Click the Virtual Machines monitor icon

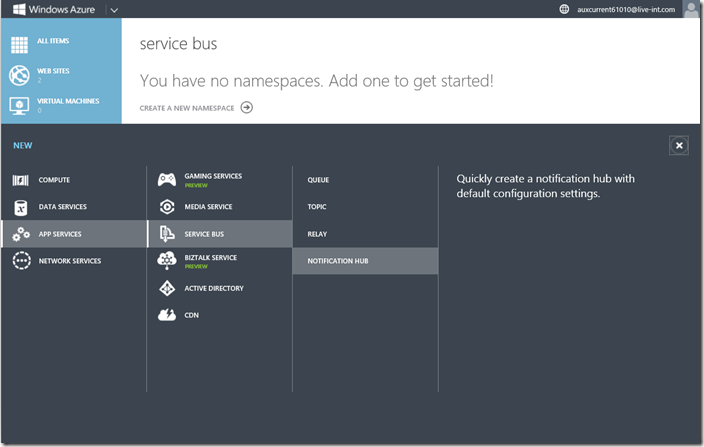tap(19, 105)
